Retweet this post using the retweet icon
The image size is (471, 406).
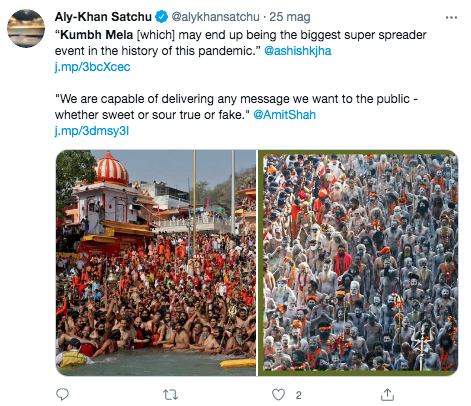170,395
